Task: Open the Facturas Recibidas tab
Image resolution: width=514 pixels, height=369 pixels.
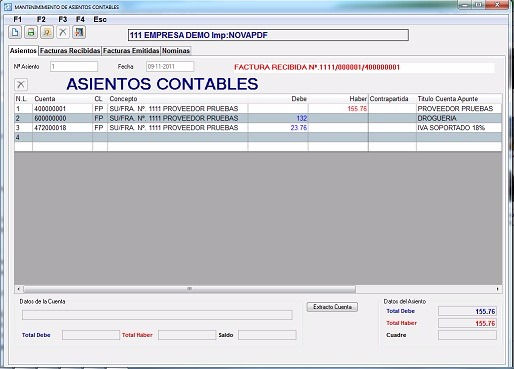Action: [x=70, y=51]
